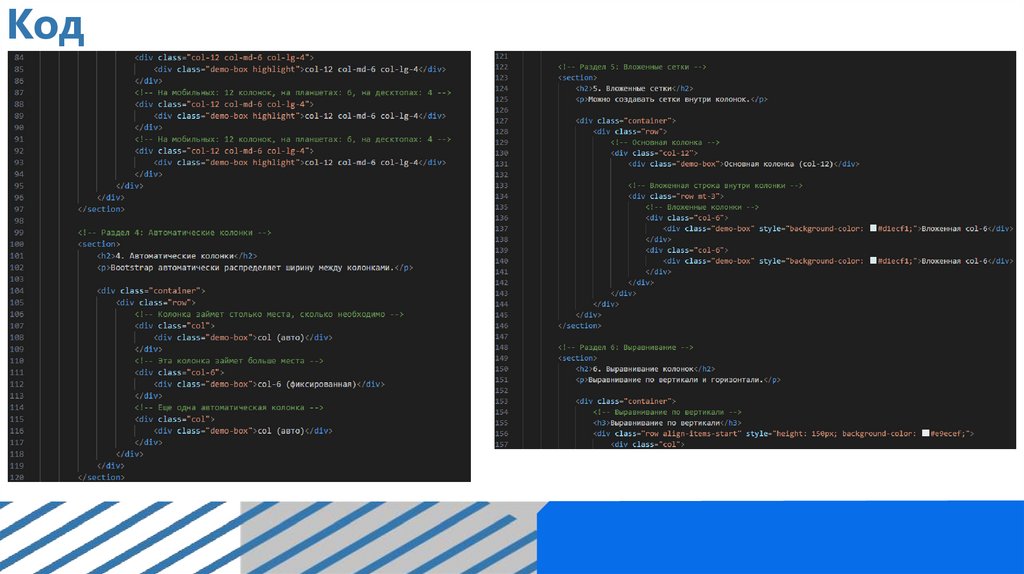
Task: Click paragraph "Можно создавать сетки внутри колонок."
Action: point(669,99)
